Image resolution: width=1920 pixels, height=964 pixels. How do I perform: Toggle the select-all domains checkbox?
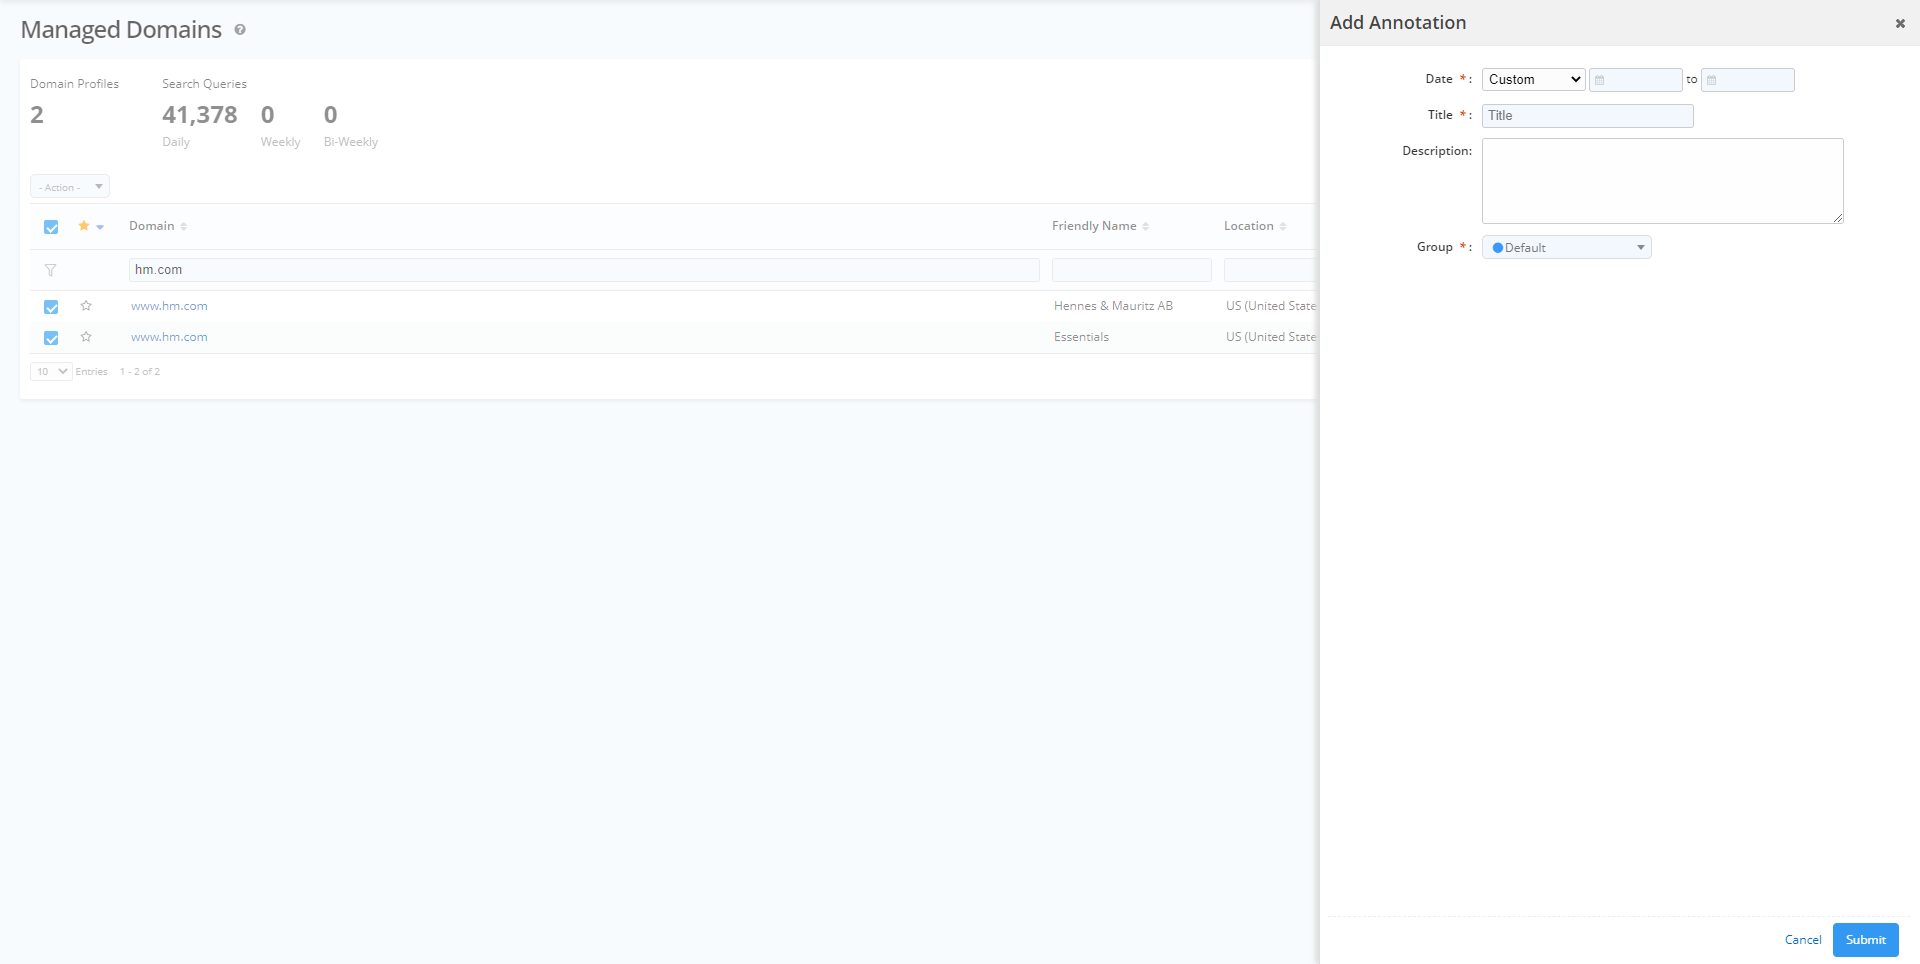(51, 227)
